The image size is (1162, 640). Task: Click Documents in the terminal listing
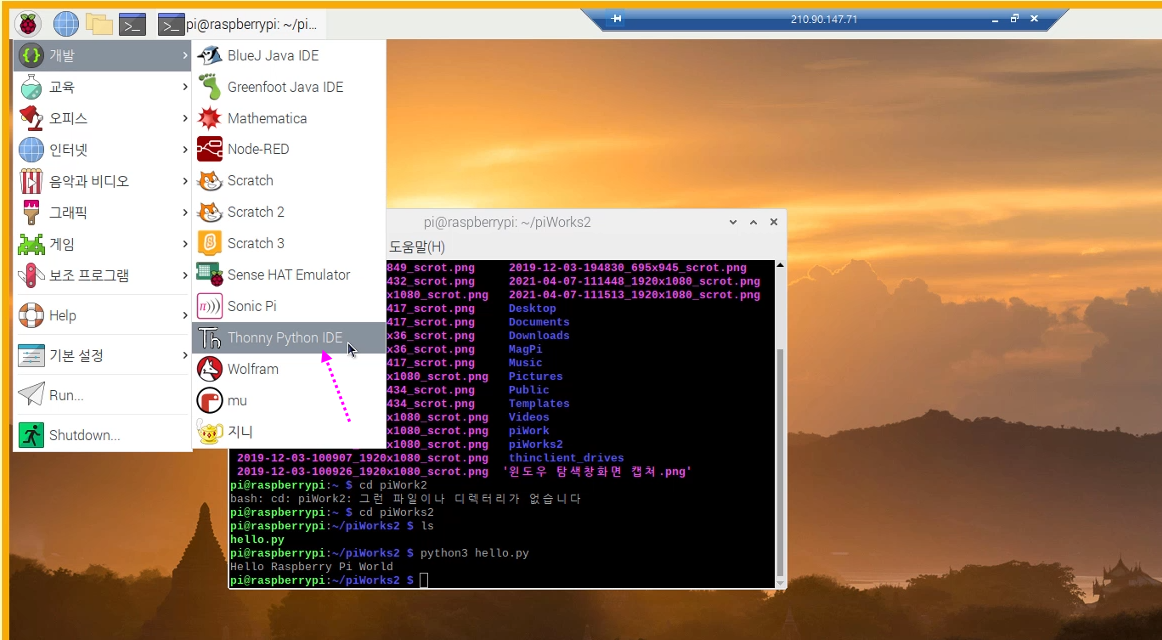tap(539, 322)
